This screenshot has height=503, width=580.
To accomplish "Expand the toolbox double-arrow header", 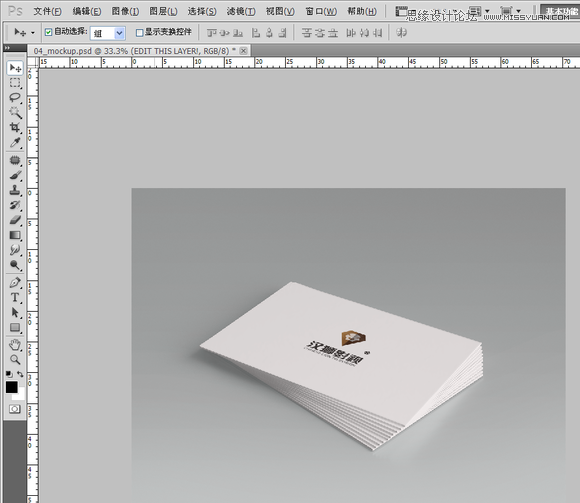I will click(7, 48).
